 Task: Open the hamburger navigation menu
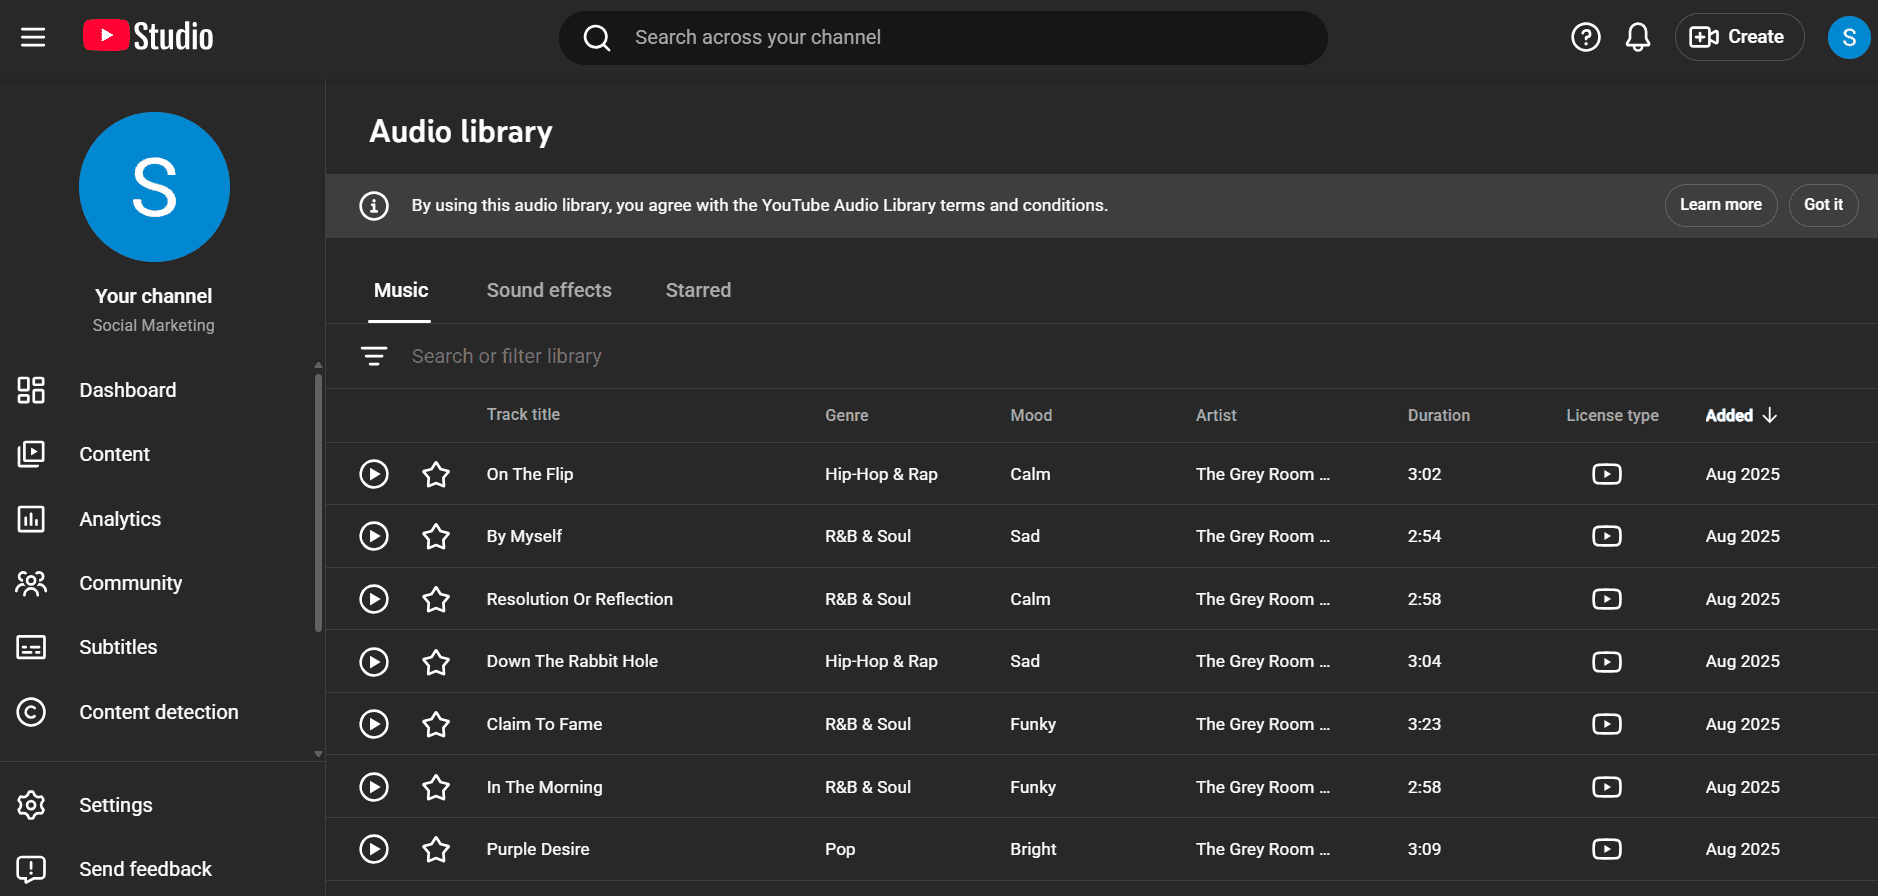coord(33,37)
